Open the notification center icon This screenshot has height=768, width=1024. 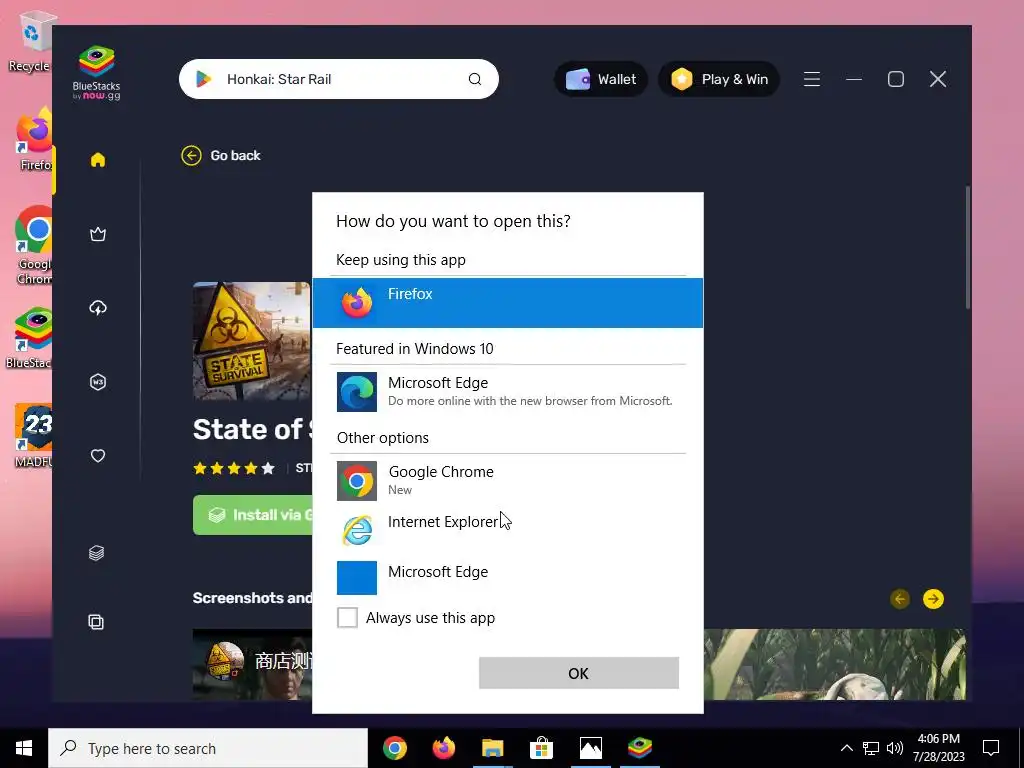[991, 748]
